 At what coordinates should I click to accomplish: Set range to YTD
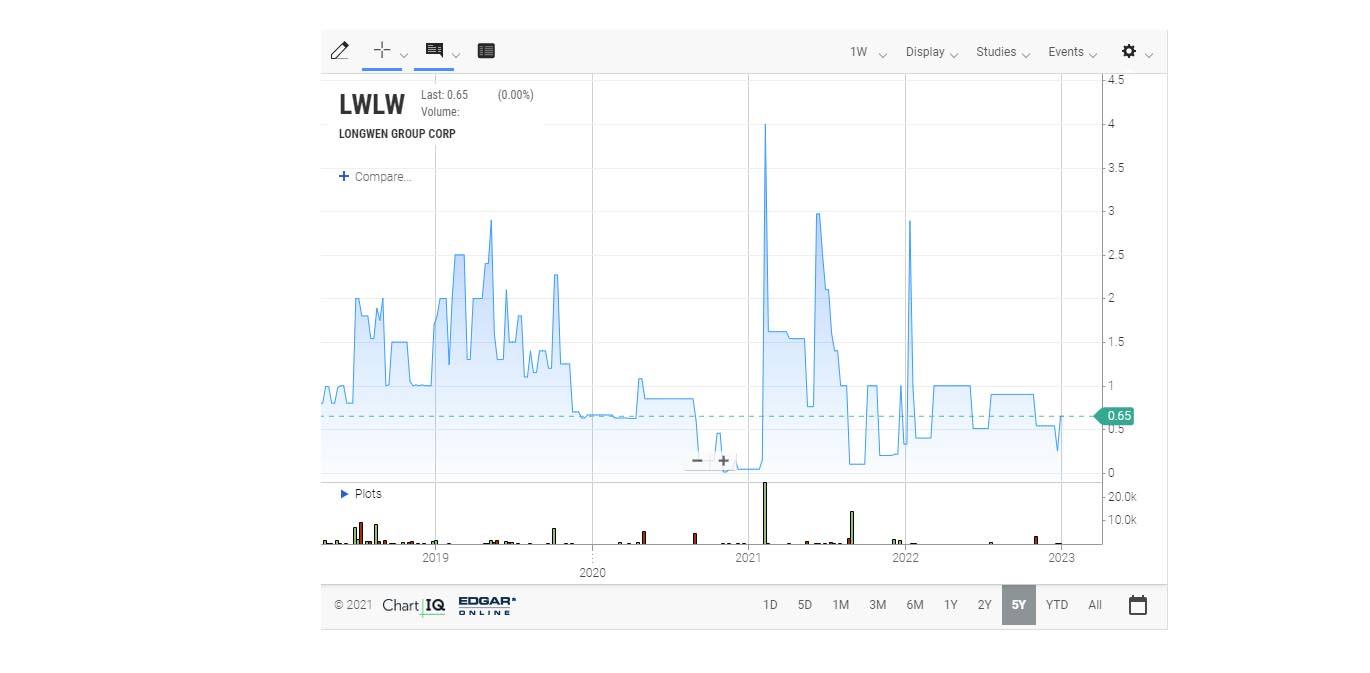tap(1056, 605)
